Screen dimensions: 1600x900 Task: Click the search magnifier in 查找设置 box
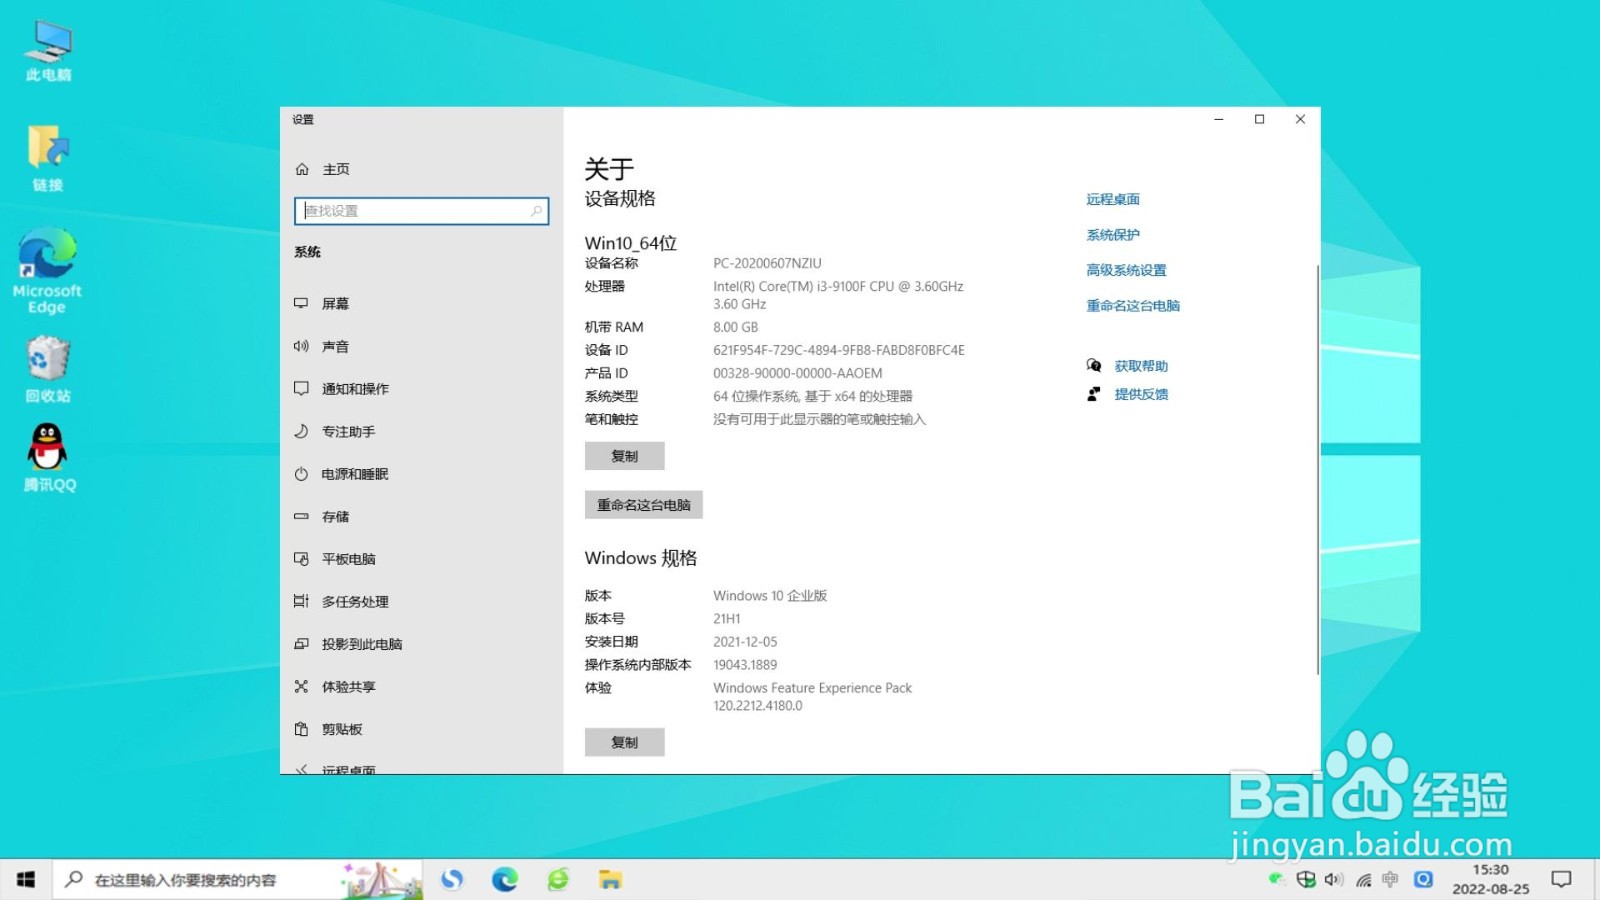[x=536, y=211]
